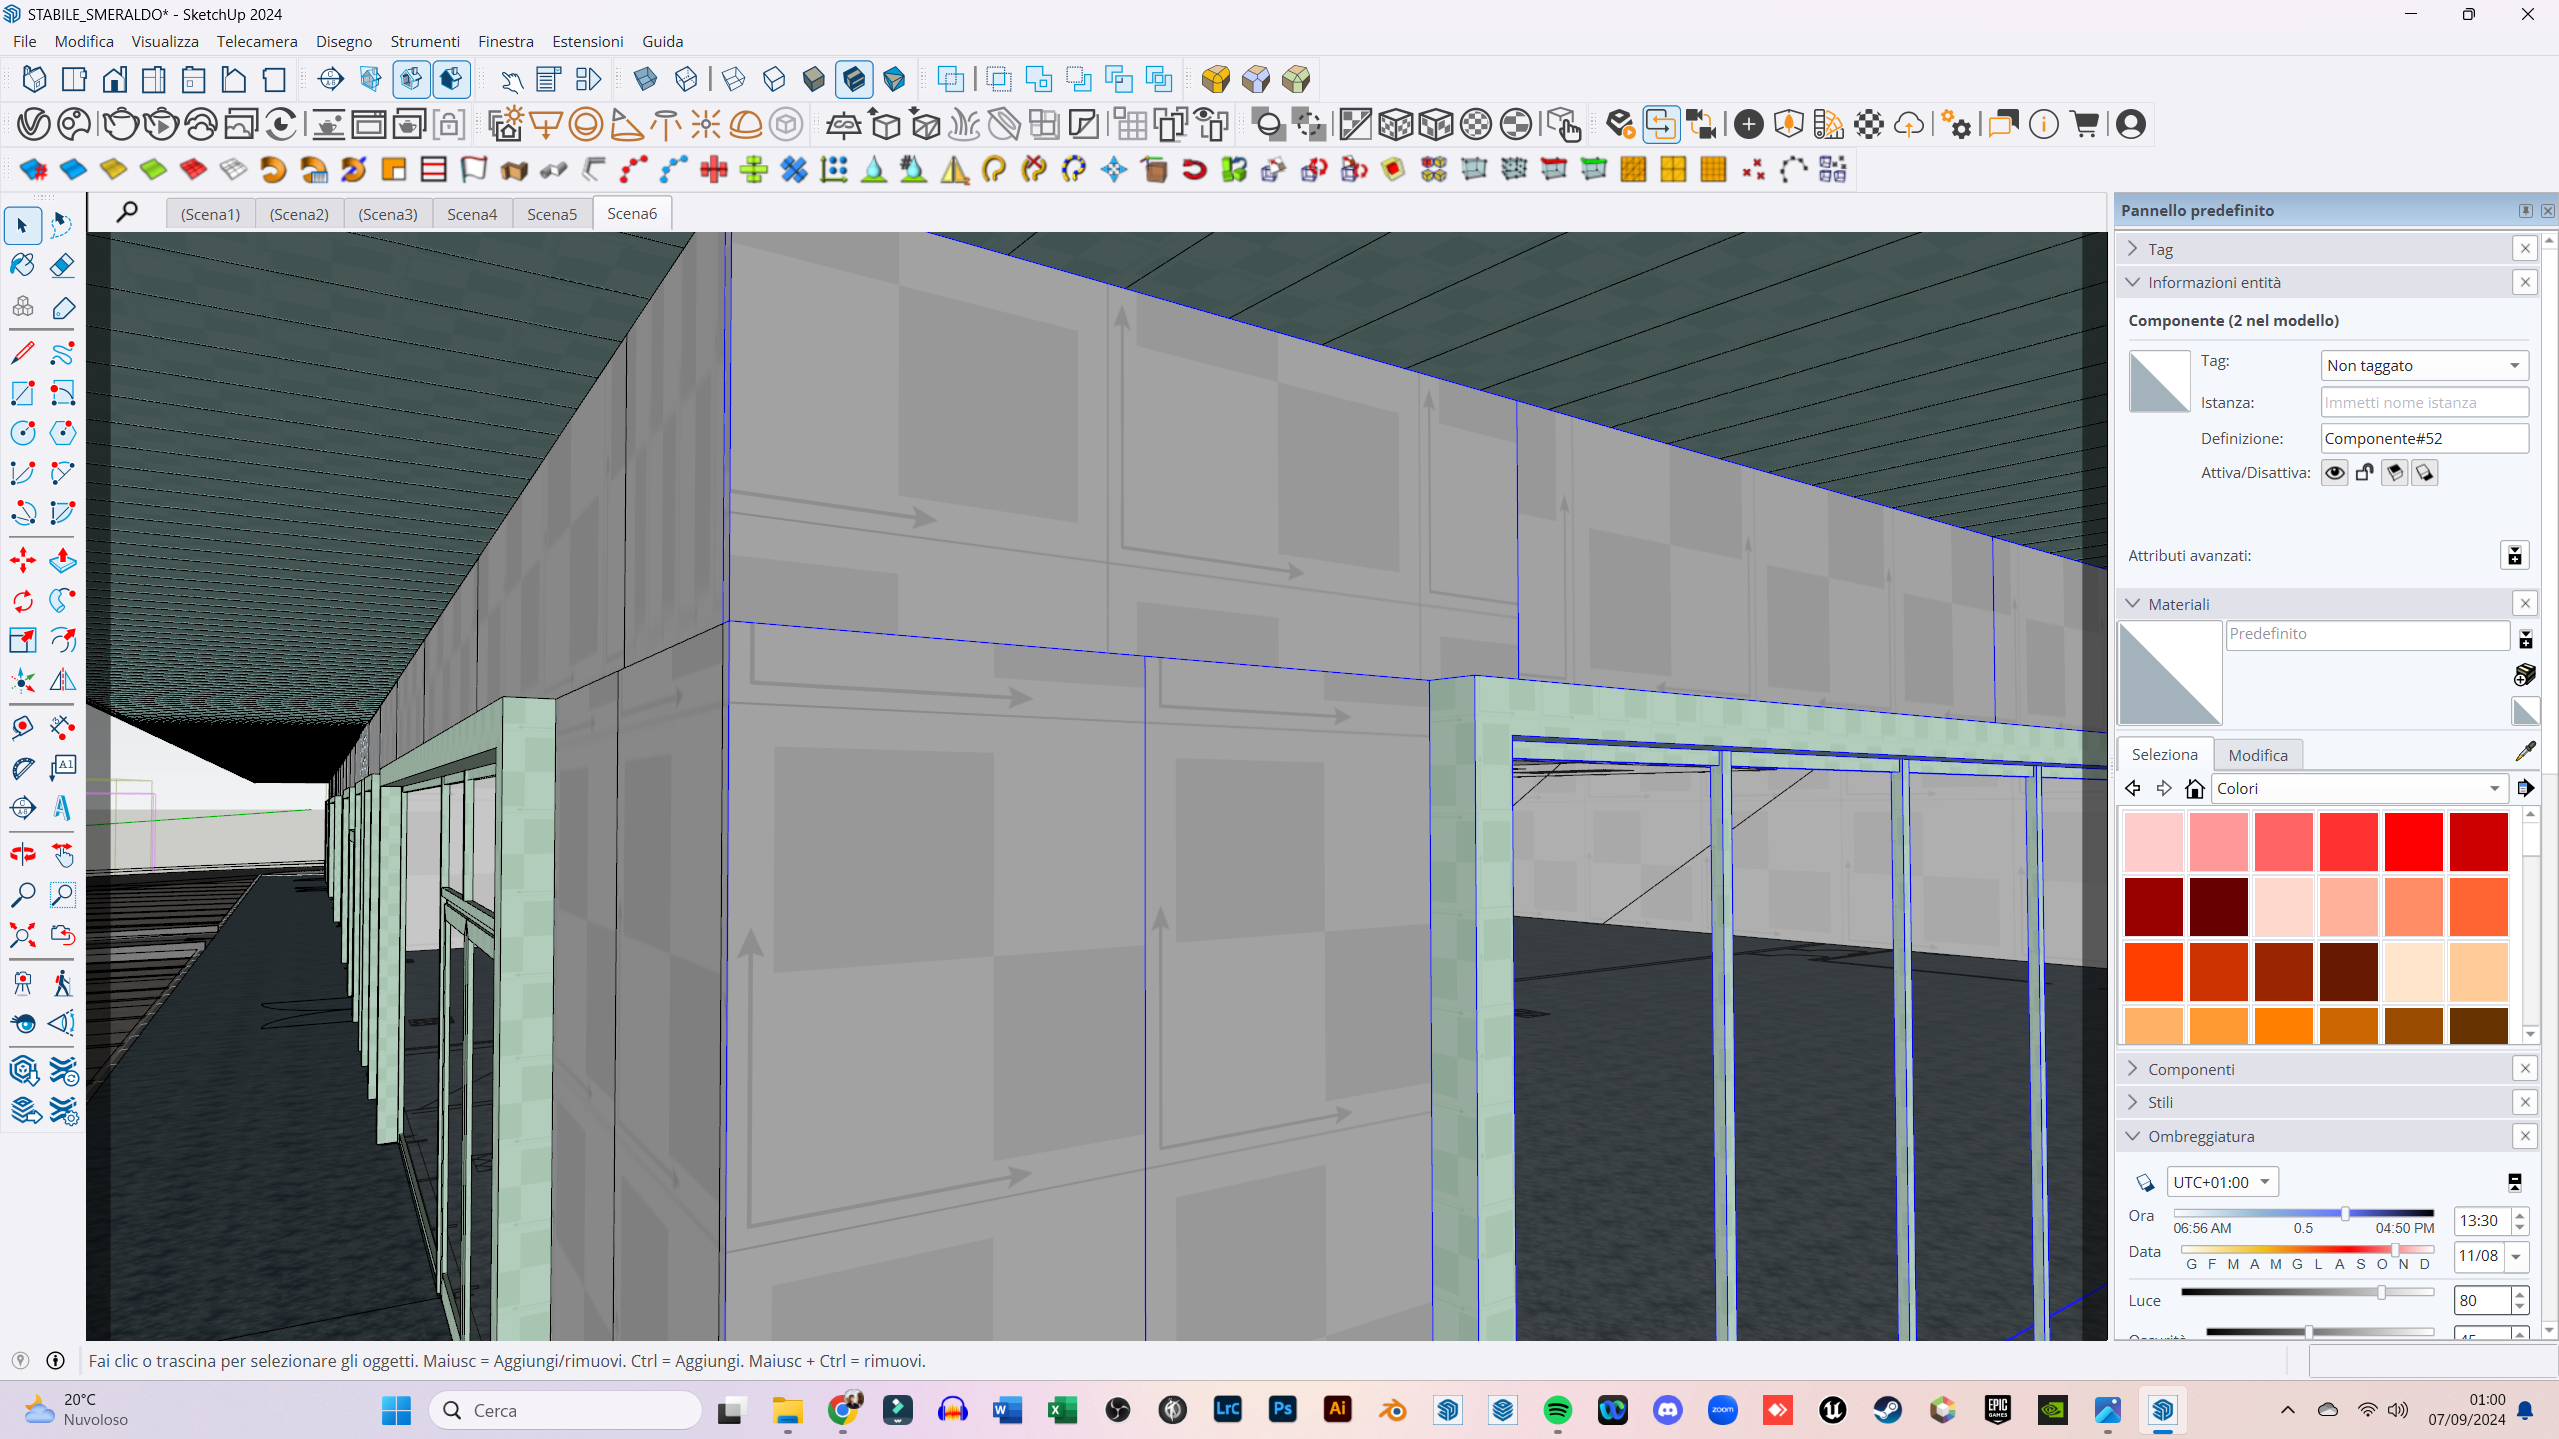Choose the Rectangle tool
Screen dimensions: 2559x1439
tap(22, 393)
